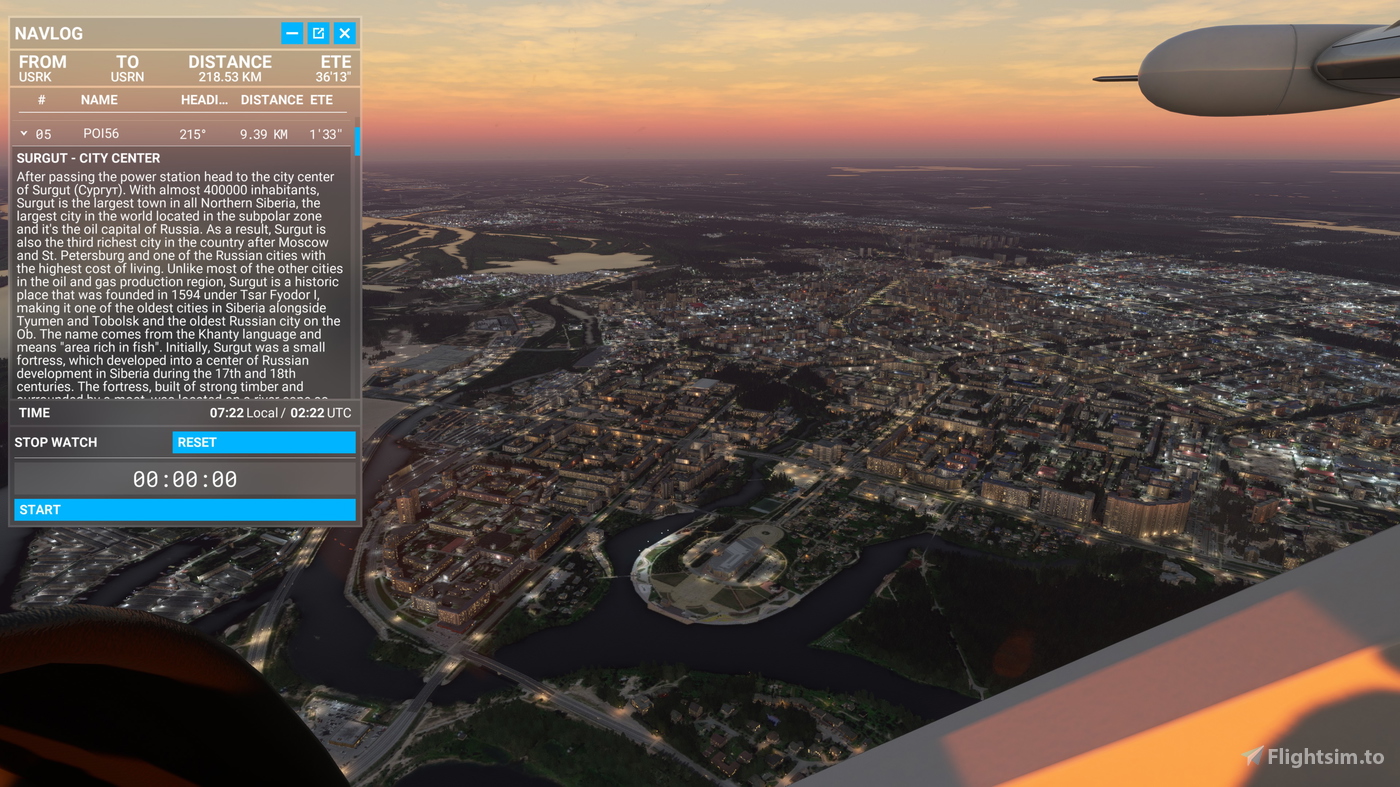
Task: Click the # column header
Action: tap(41, 100)
